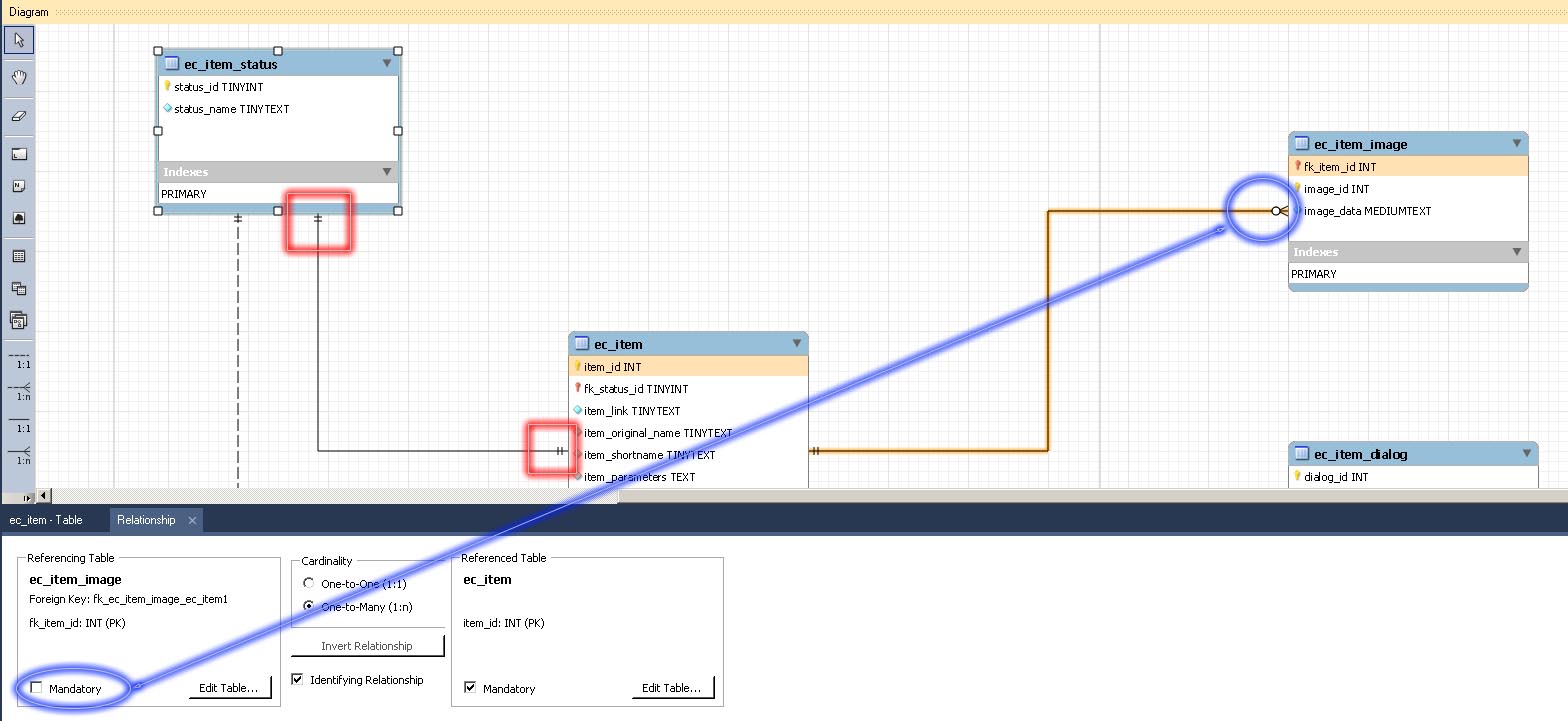The height and width of the screenshot is (721, 1568).
Task: Choose the new image tool
Action: (x=19, y=218)
